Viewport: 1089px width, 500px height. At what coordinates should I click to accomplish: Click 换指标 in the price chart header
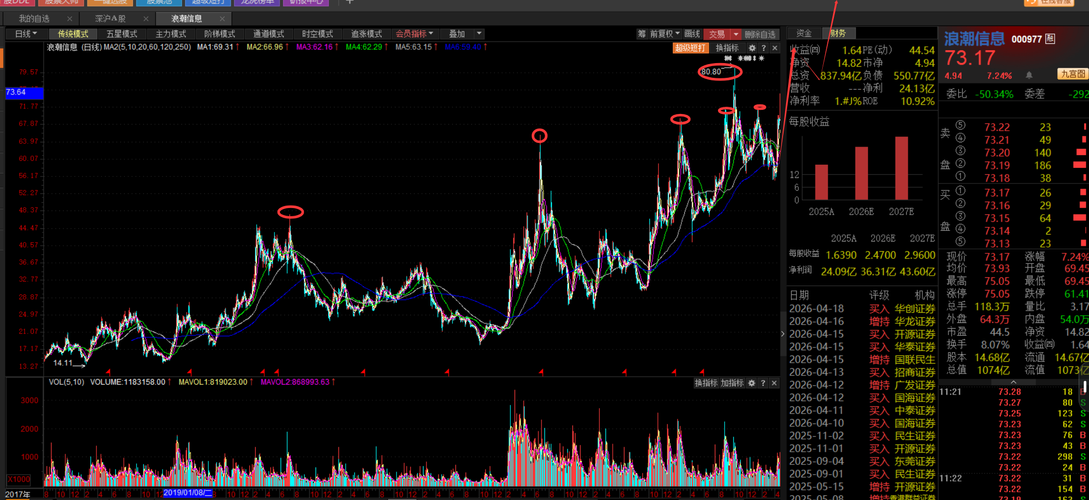point(726,48)
